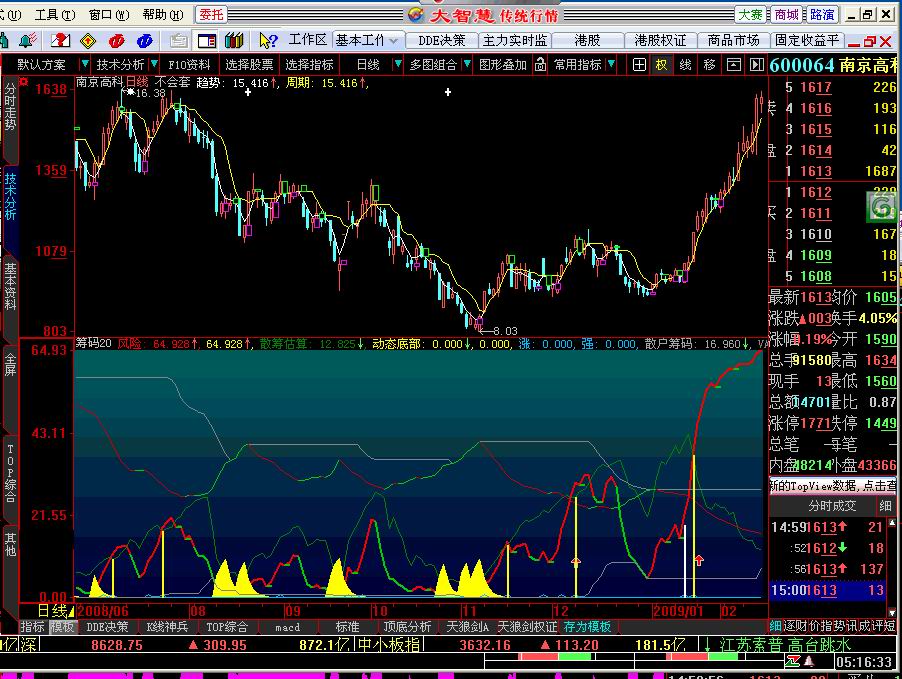Image resolution: width=902 pixels, height=679 pixels.
Task: Click the skip-to-end side panel icon
Action: click(757, 64)
